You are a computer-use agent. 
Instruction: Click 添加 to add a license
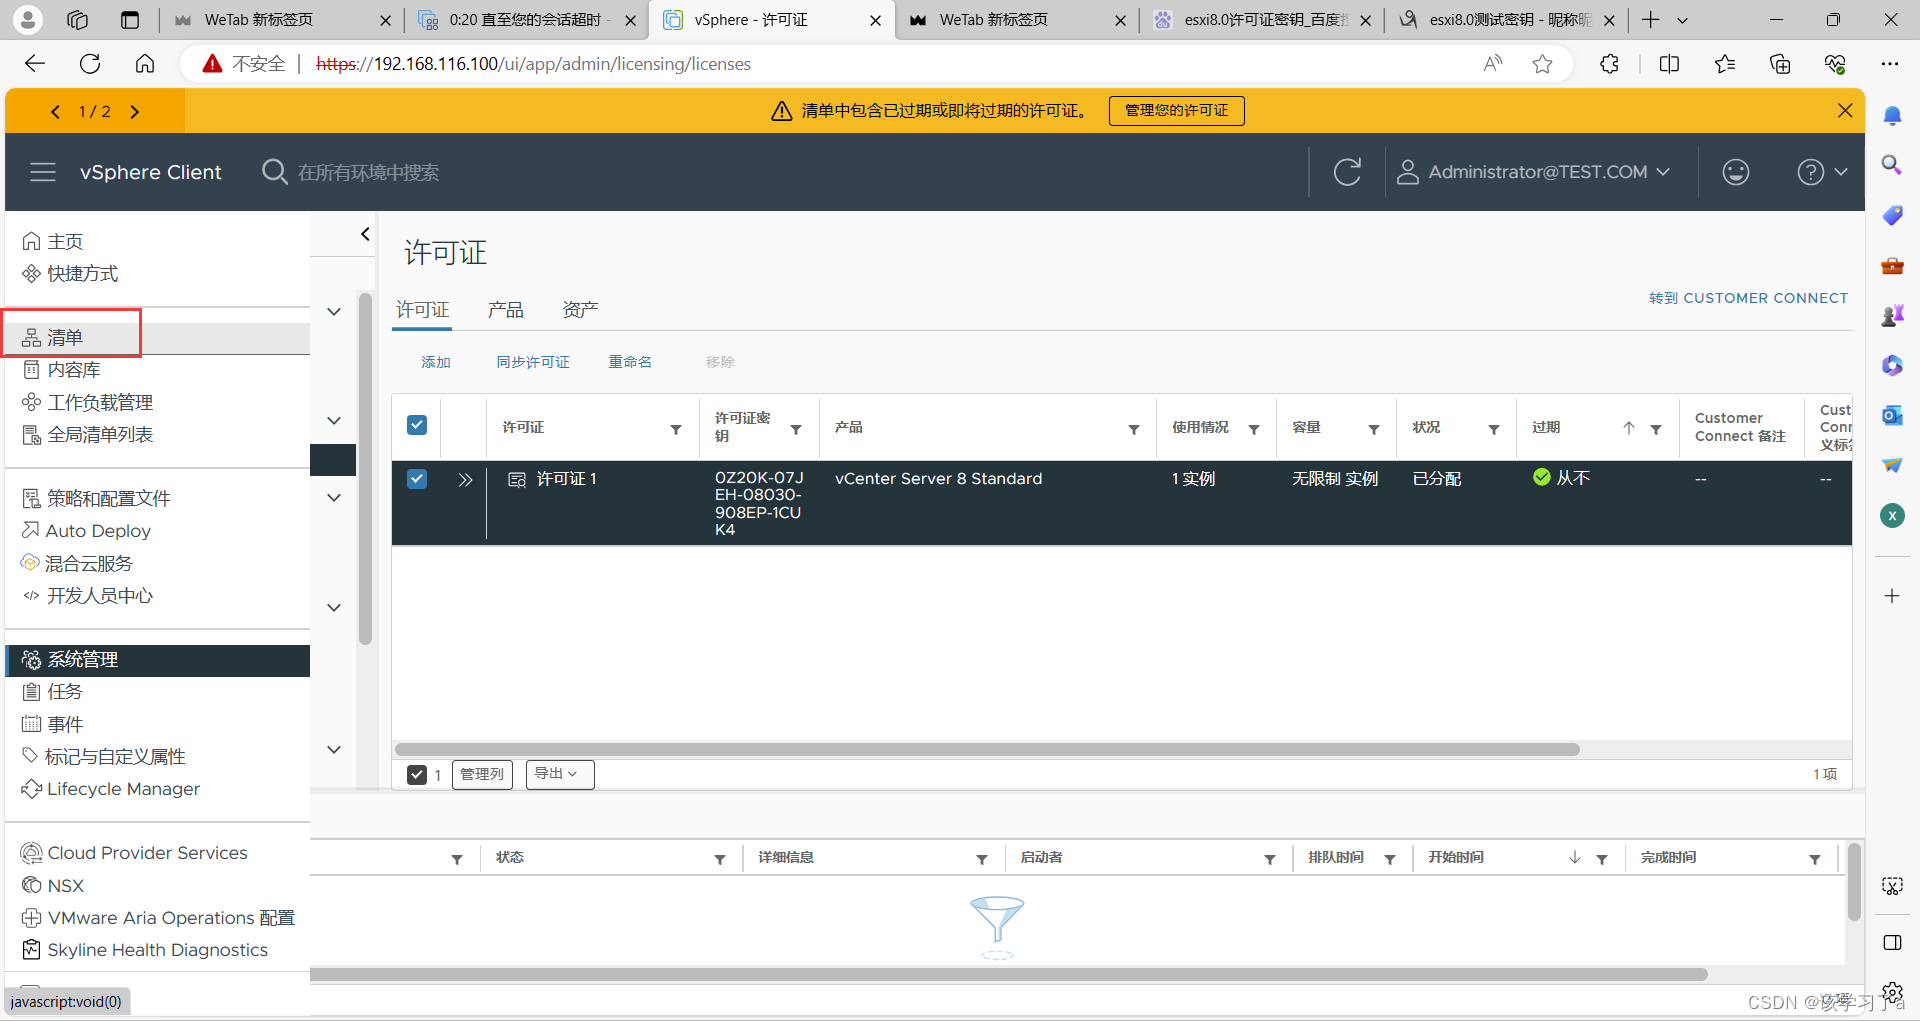(436, 362)
